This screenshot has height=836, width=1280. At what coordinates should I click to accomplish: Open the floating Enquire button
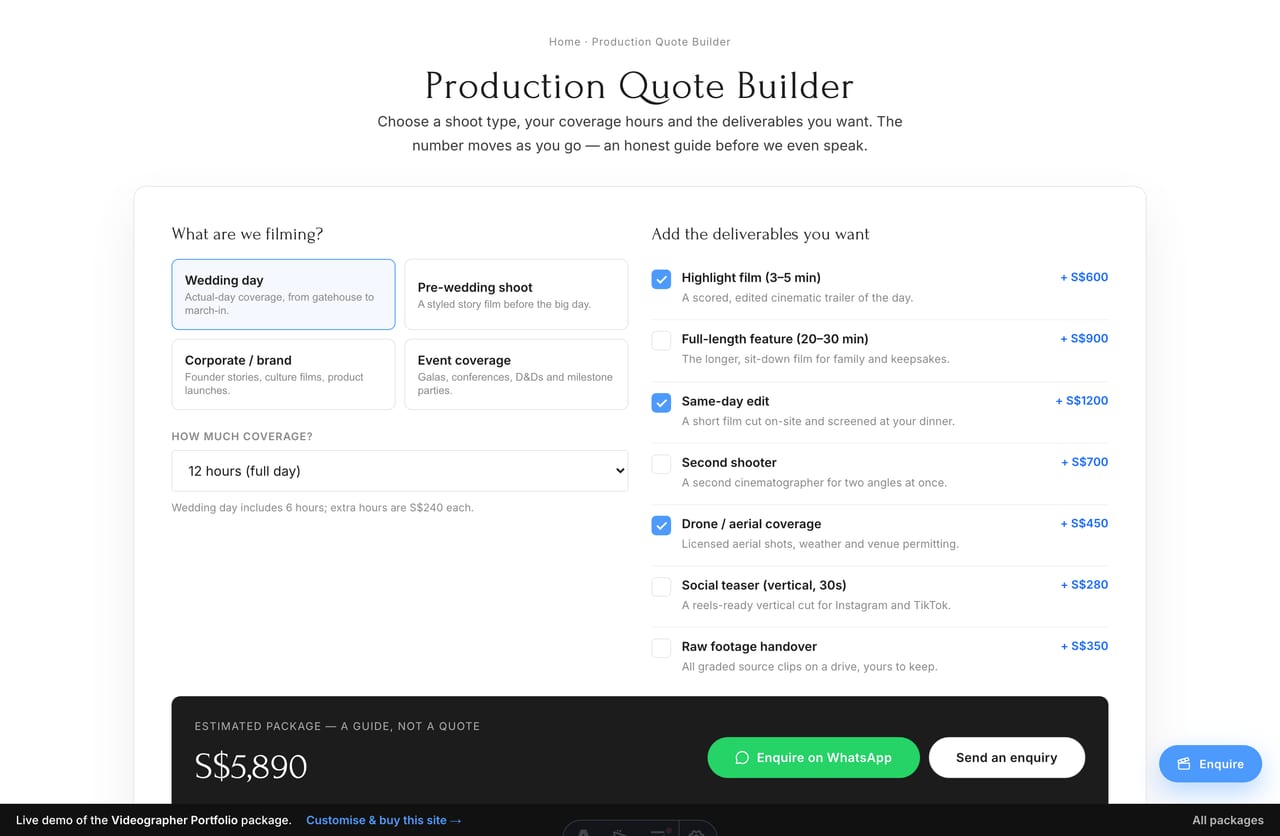click(1210, 764)
